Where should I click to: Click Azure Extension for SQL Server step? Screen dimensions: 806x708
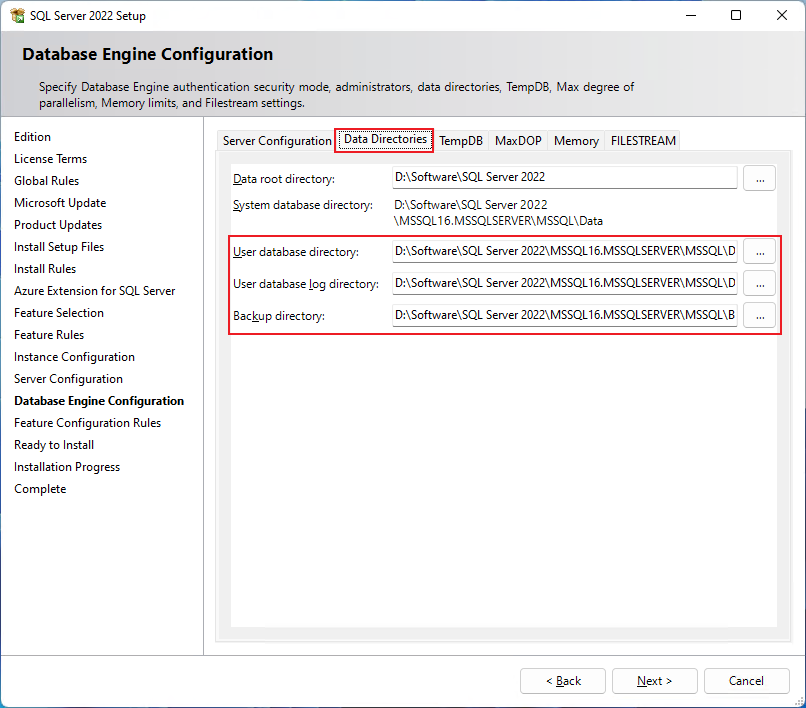(x=95, y=291)
